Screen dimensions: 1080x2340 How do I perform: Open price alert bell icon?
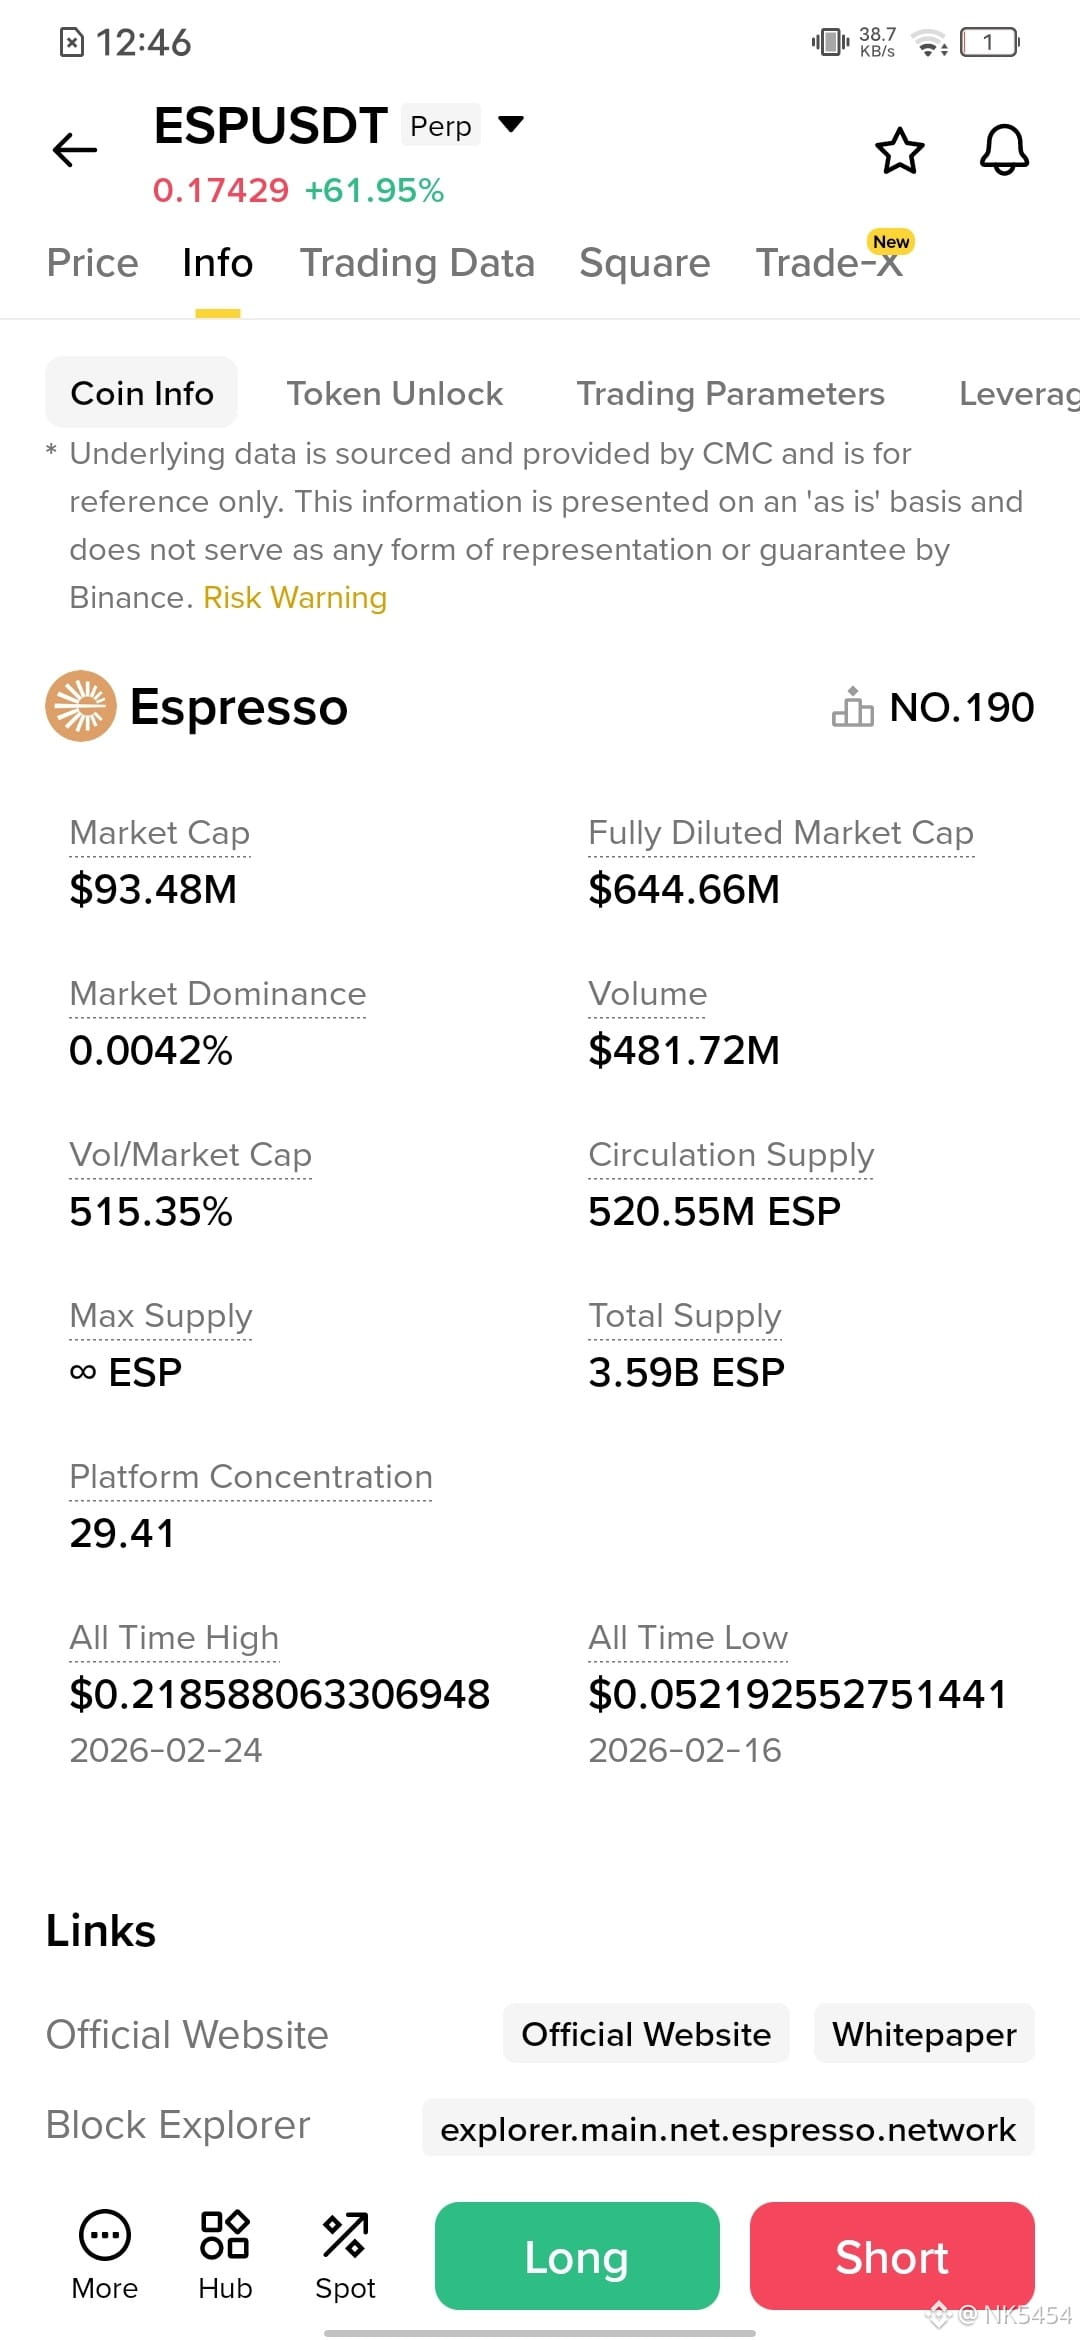point(1004,150)
